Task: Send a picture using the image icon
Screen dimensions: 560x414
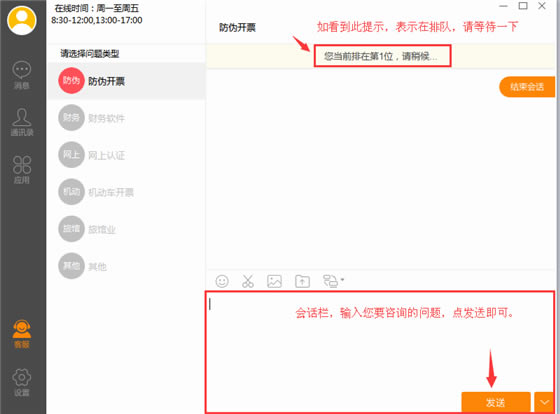Action: pos(274,281)
